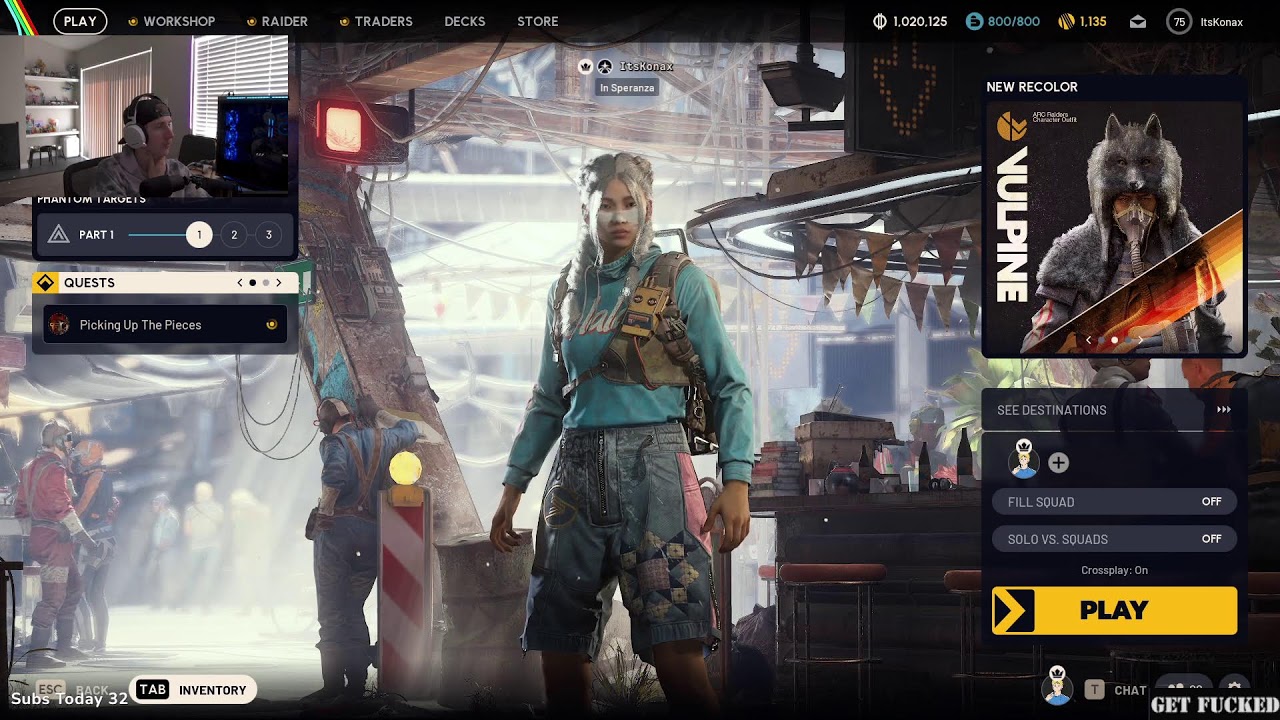
Task: Click the blue token icon beside 800/800
Action: [974, 21]
